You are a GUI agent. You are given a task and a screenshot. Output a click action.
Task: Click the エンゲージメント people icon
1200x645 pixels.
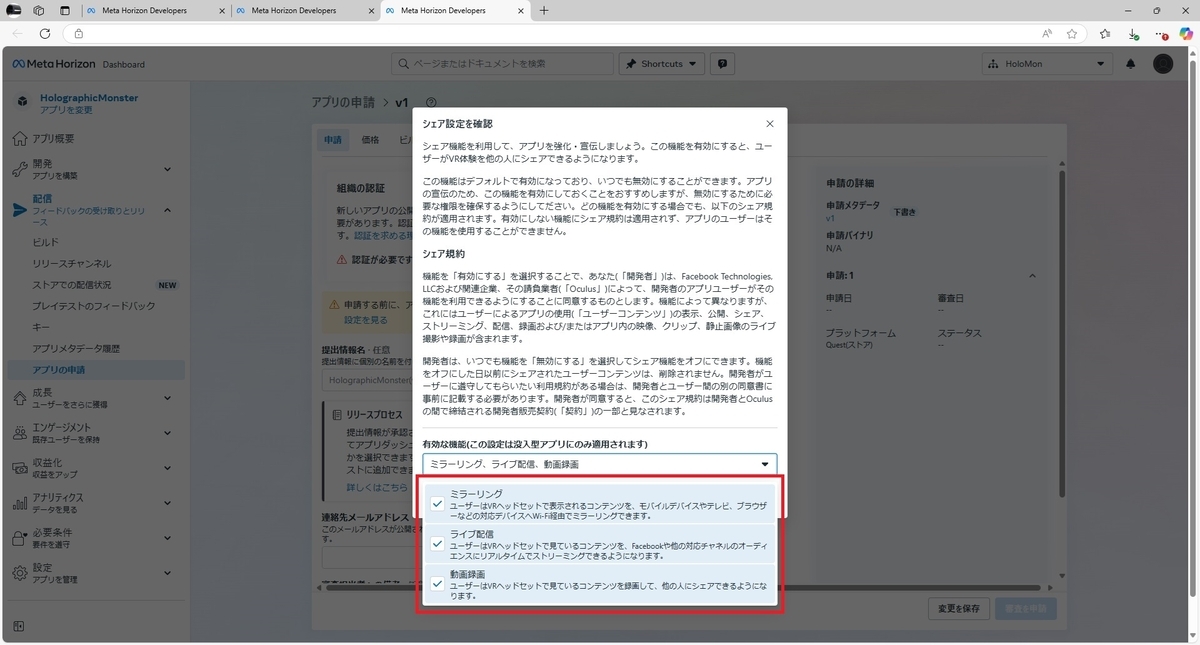(x=21, y=432)
